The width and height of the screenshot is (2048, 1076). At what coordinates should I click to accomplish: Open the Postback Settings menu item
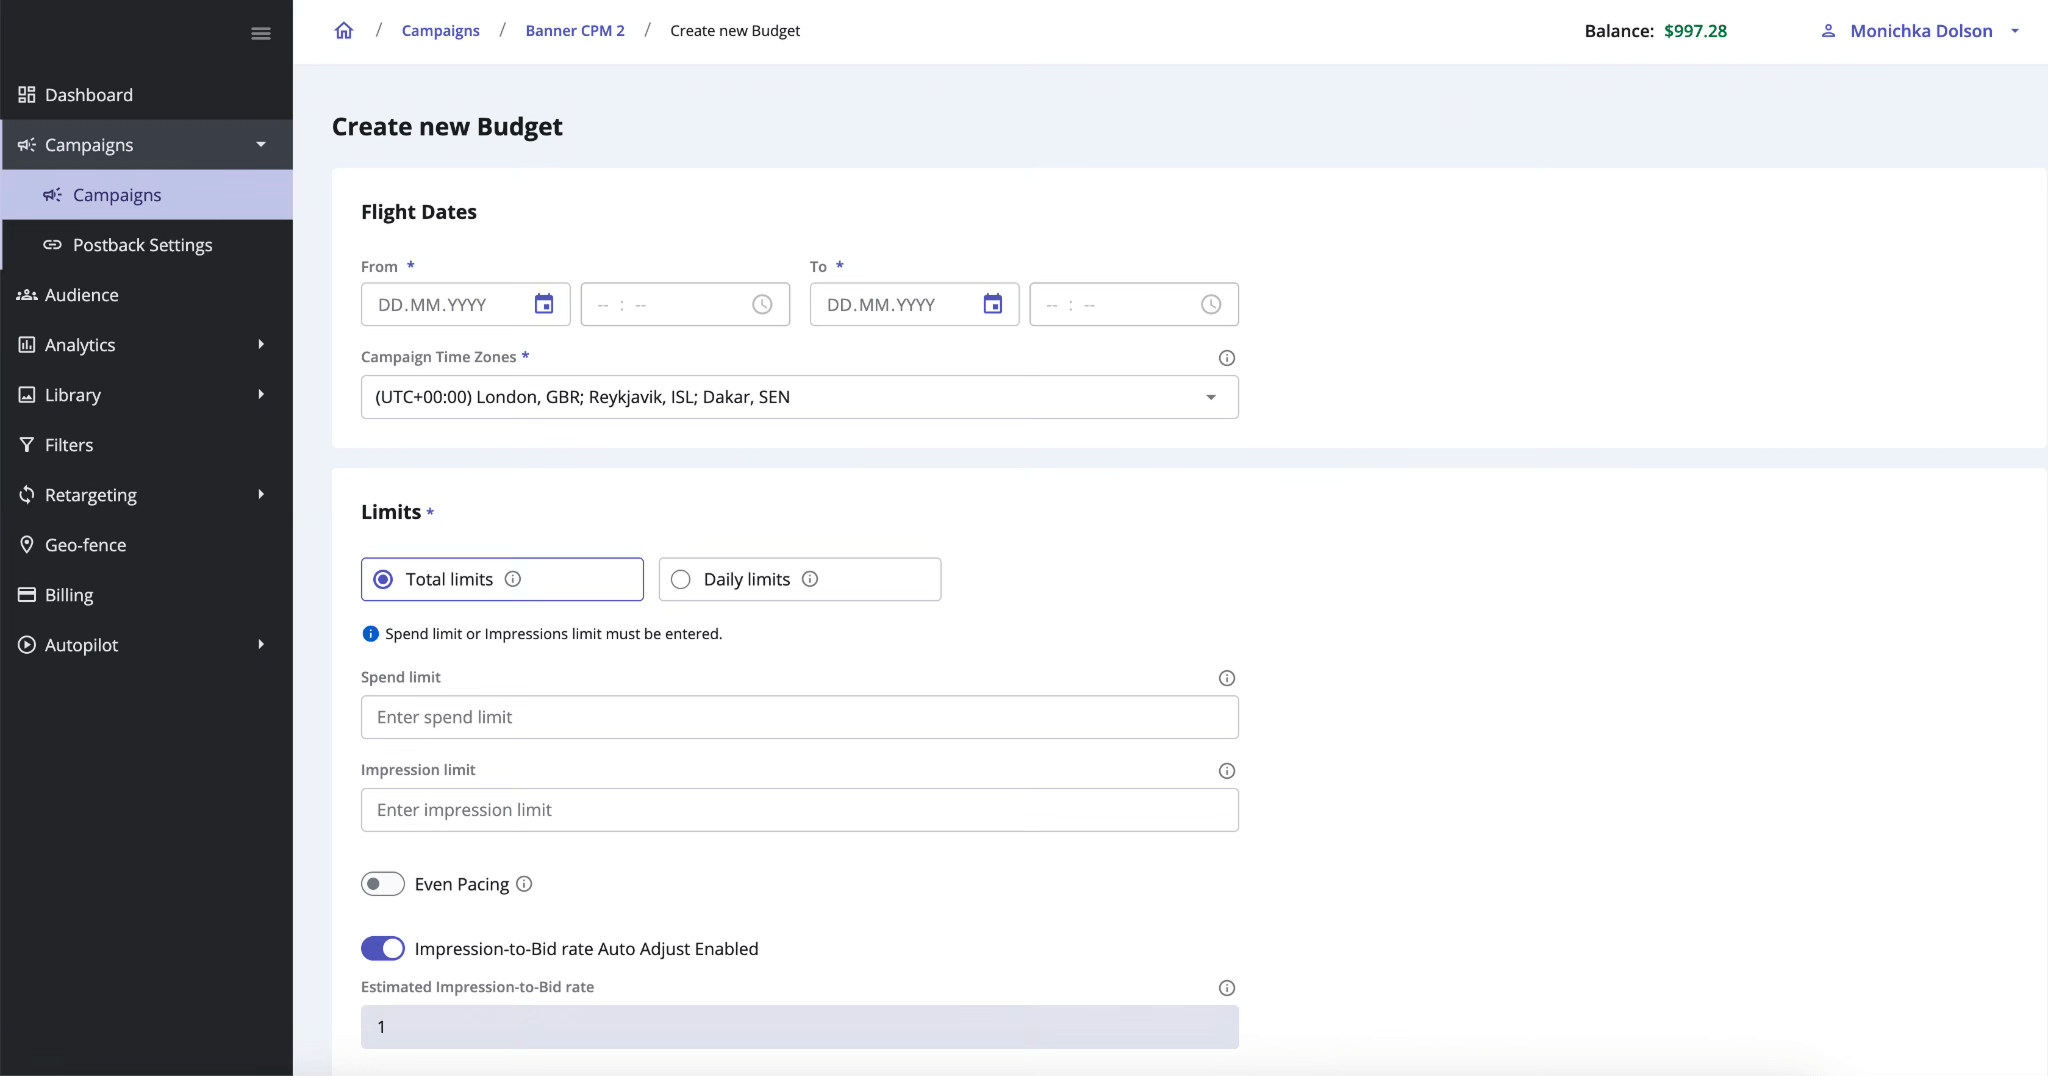143,244
